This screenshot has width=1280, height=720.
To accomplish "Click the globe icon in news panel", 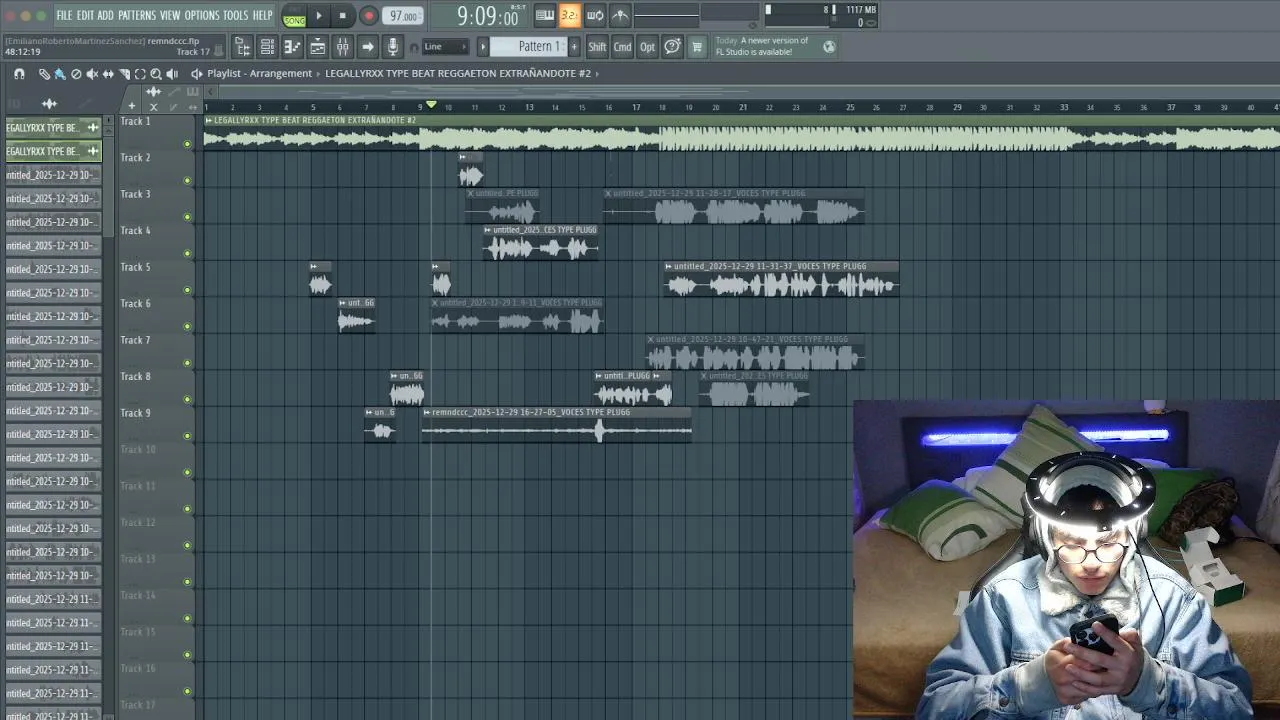I will (x=829, y=46).
